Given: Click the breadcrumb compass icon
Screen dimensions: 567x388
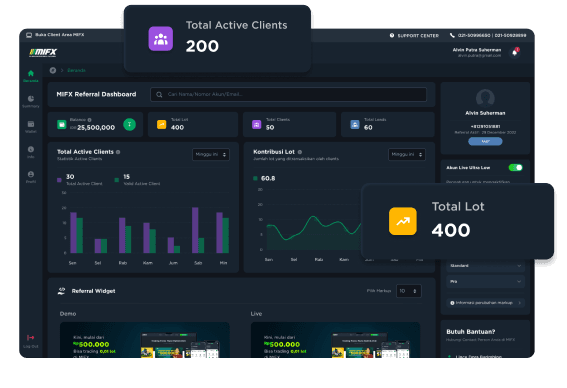Looking at the screenshot, I should [53, 70].
